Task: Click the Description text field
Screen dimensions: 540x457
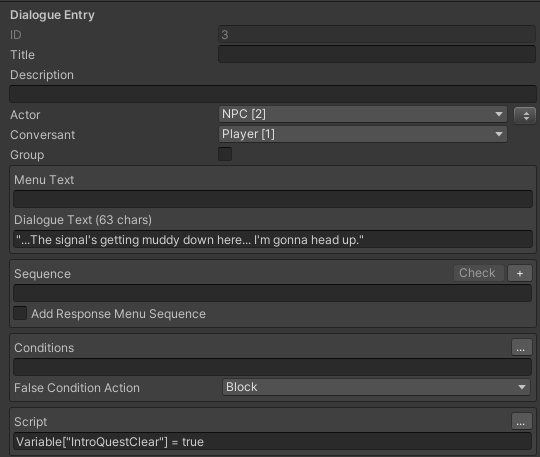Action: pyautogui.click(x=273, y=94)
